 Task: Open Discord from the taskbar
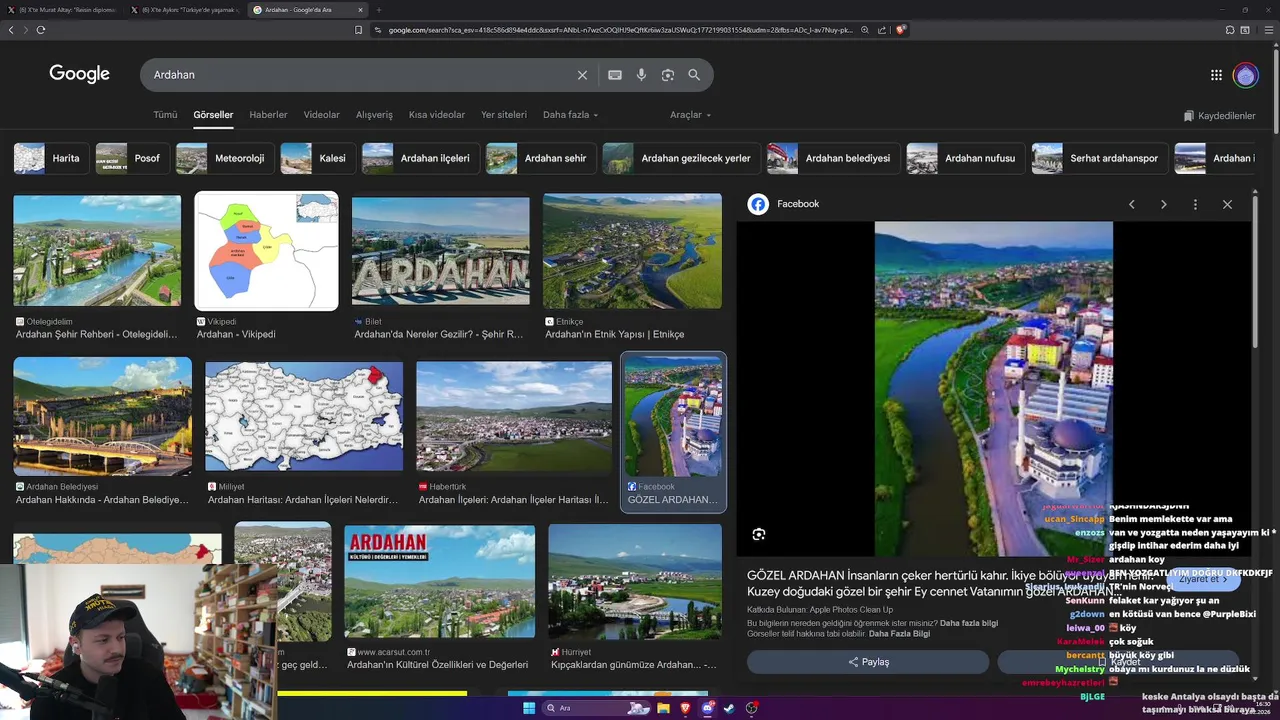708,708
